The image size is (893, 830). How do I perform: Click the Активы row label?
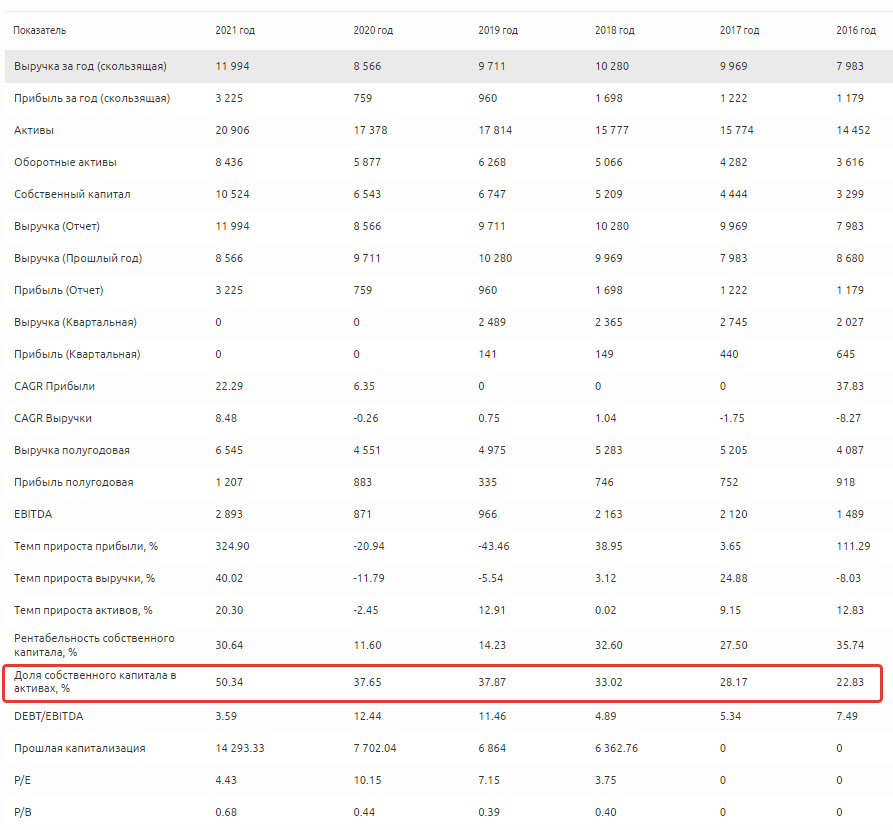point(34,130)
